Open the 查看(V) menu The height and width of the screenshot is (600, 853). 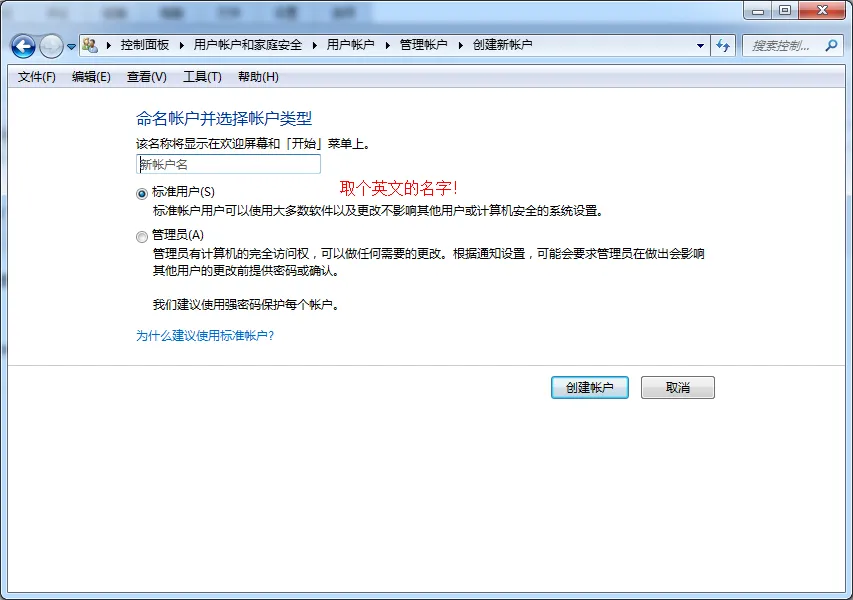pos(146,77)
